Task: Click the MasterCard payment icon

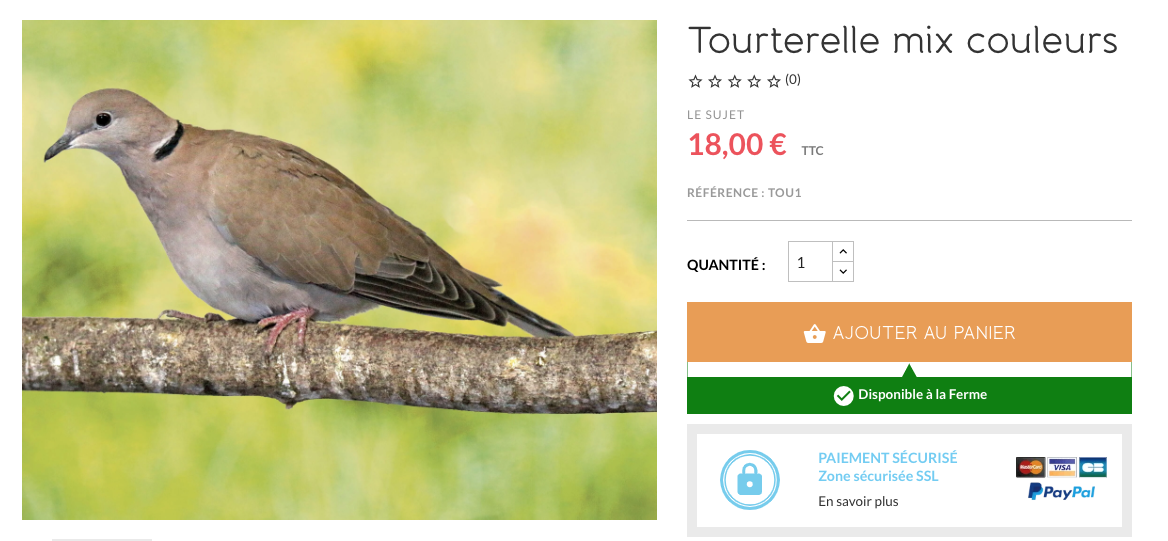Action: (x=1030, y=467)
